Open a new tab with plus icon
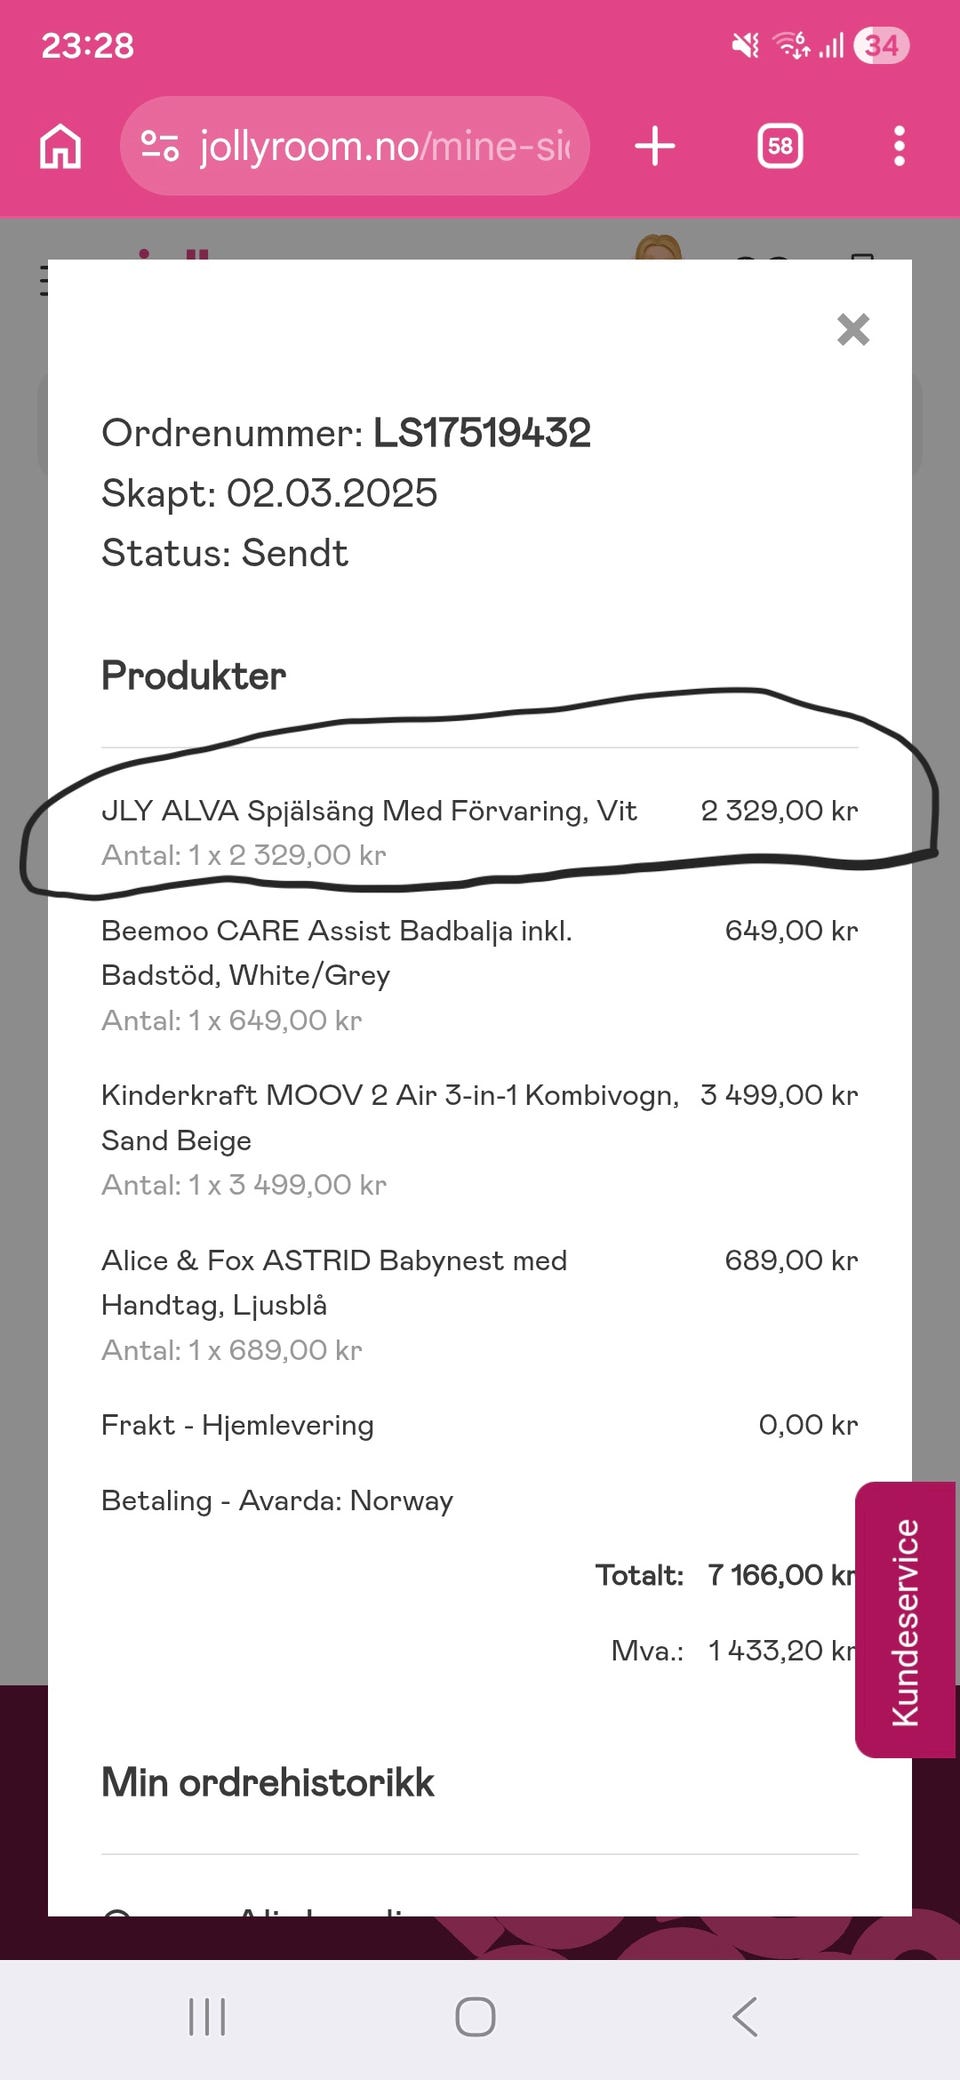The image size is (960, 2080). click(x=655, y=146)
